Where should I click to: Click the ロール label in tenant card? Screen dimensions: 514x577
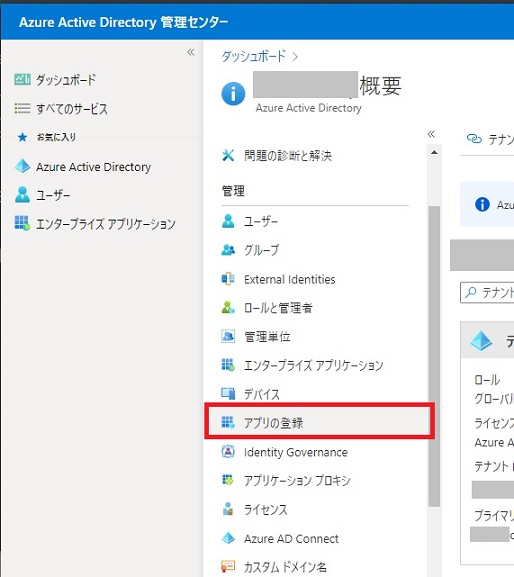[x=487, y=380]
